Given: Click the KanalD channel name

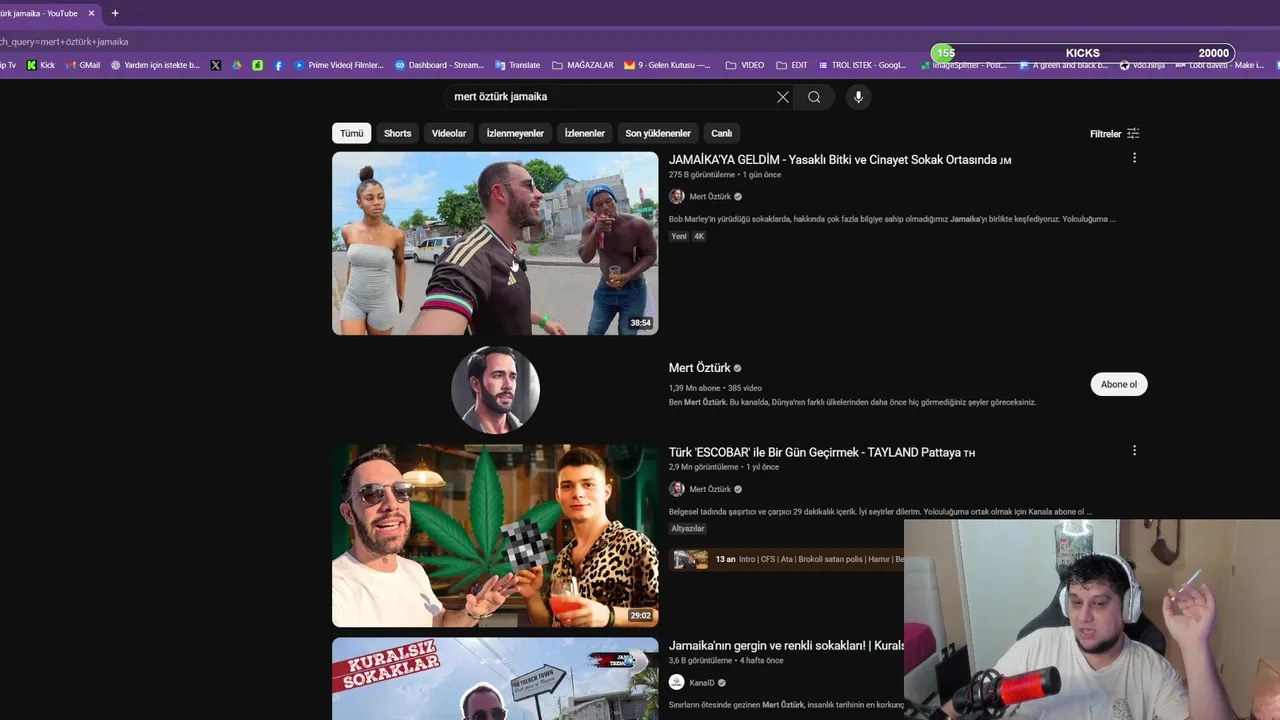Looking at the screenshot, I should 702,682.
